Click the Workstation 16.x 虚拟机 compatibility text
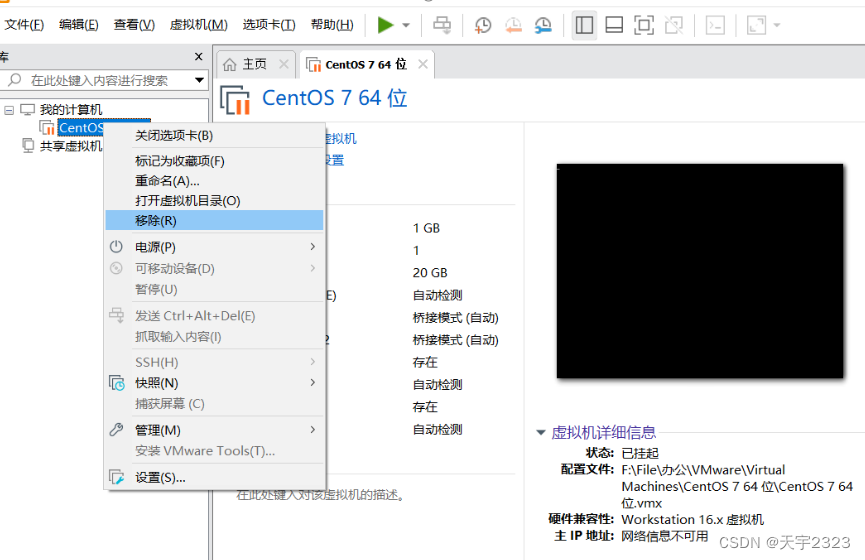 click(x=692, y=520)
